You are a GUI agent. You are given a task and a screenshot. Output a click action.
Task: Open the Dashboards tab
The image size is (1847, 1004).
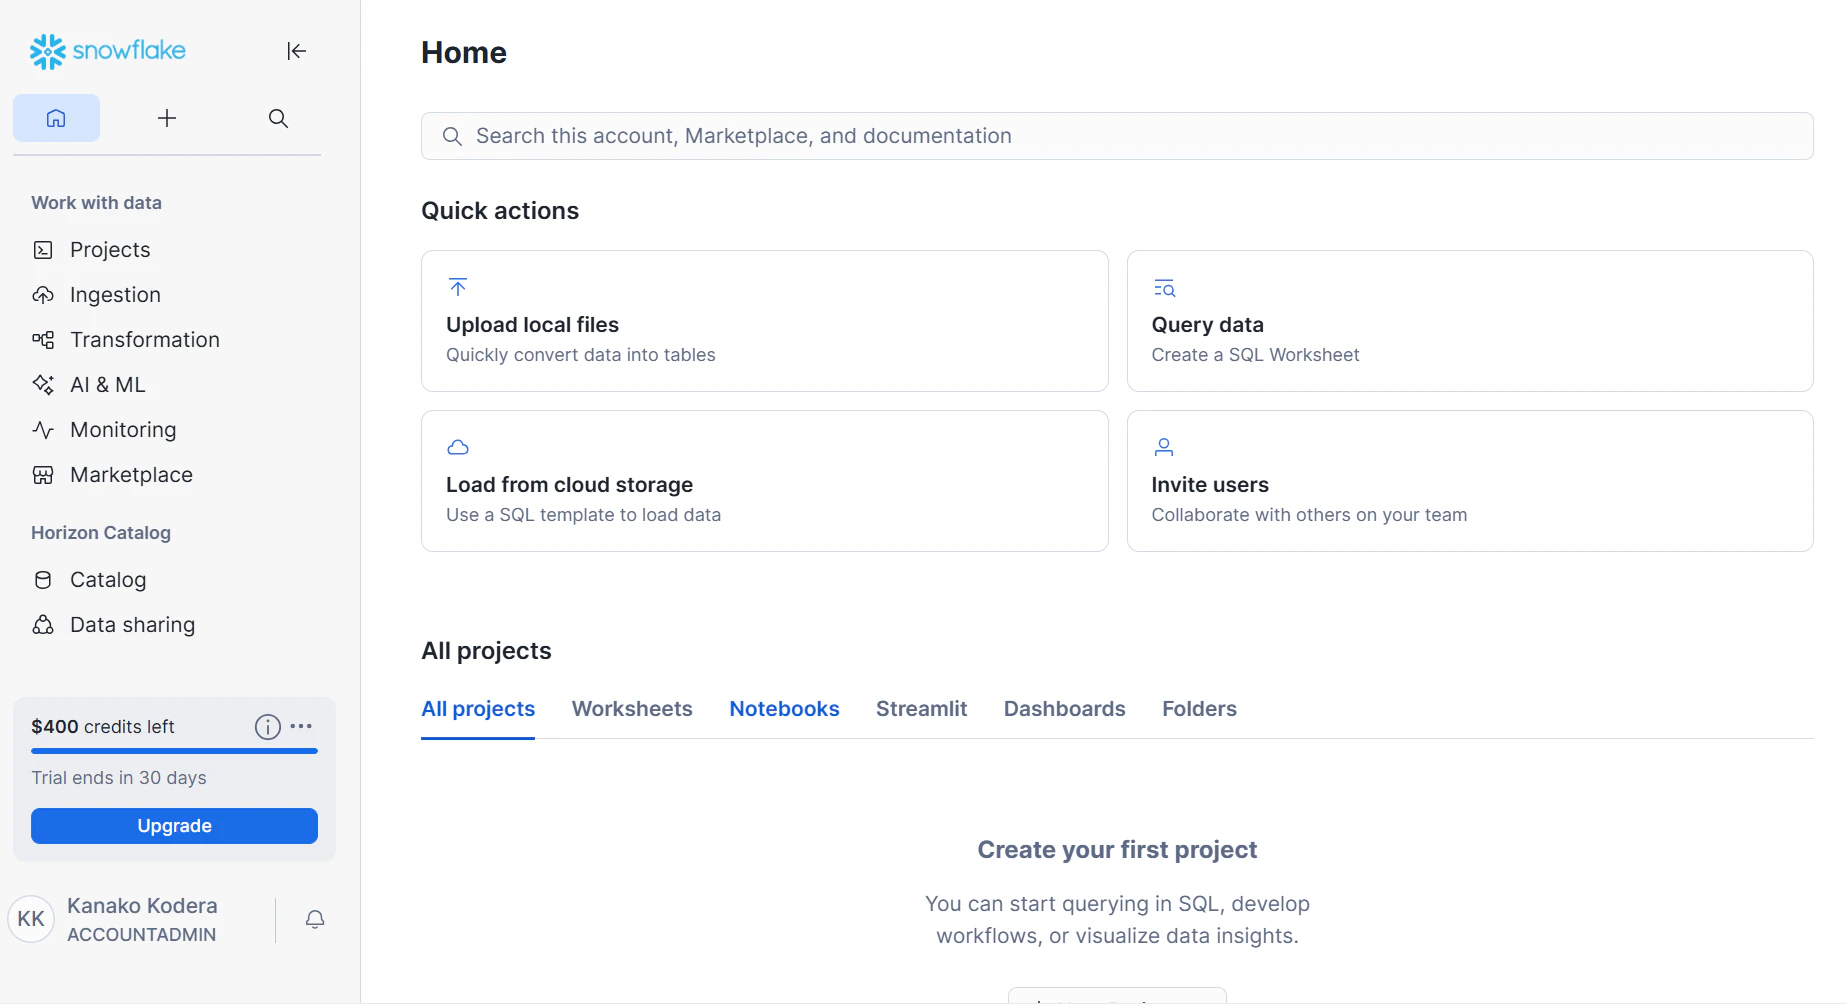[1064, 709]
